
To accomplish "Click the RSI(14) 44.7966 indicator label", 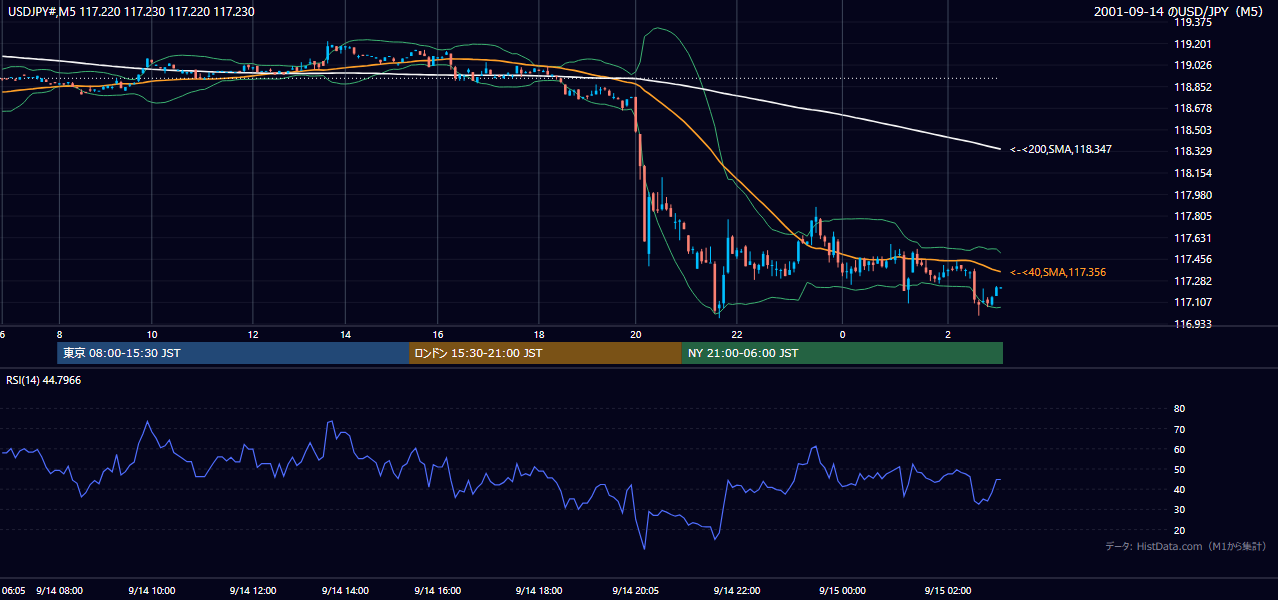I will (44, 380).
